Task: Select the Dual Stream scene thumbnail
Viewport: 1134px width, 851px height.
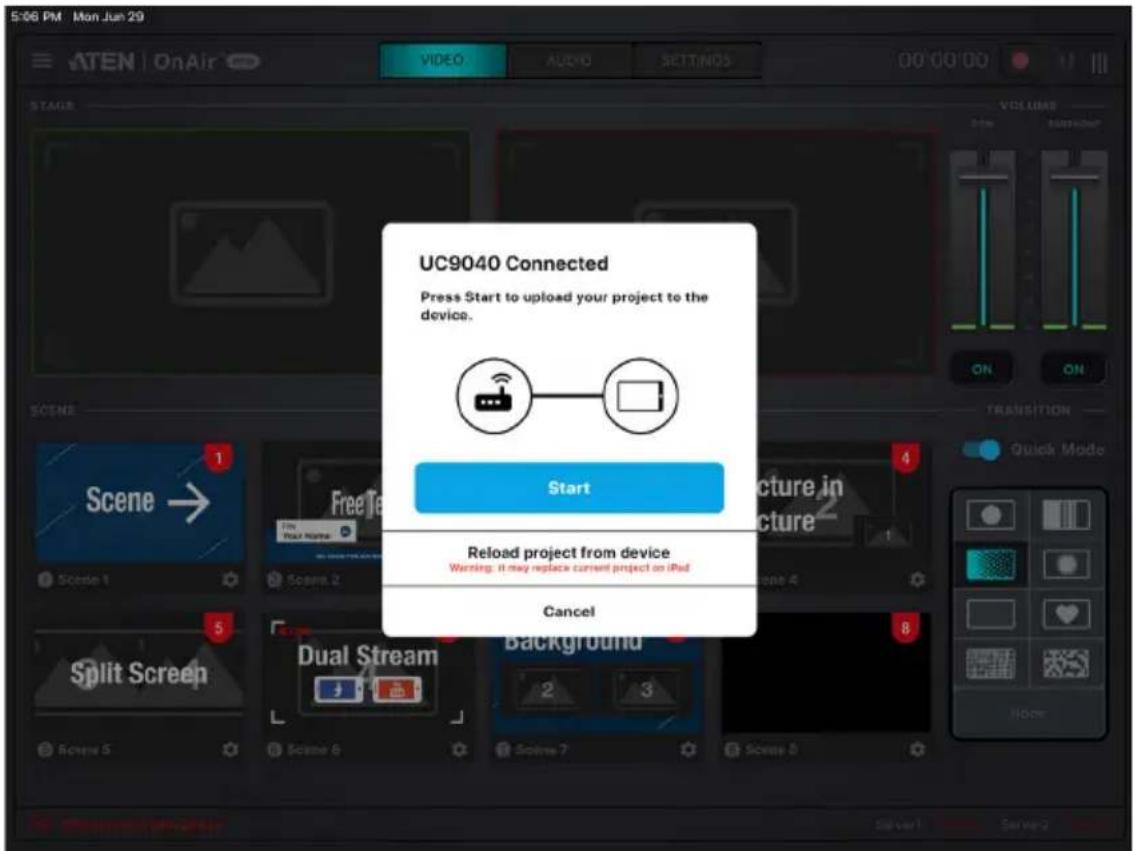Action: coord(368,672)
